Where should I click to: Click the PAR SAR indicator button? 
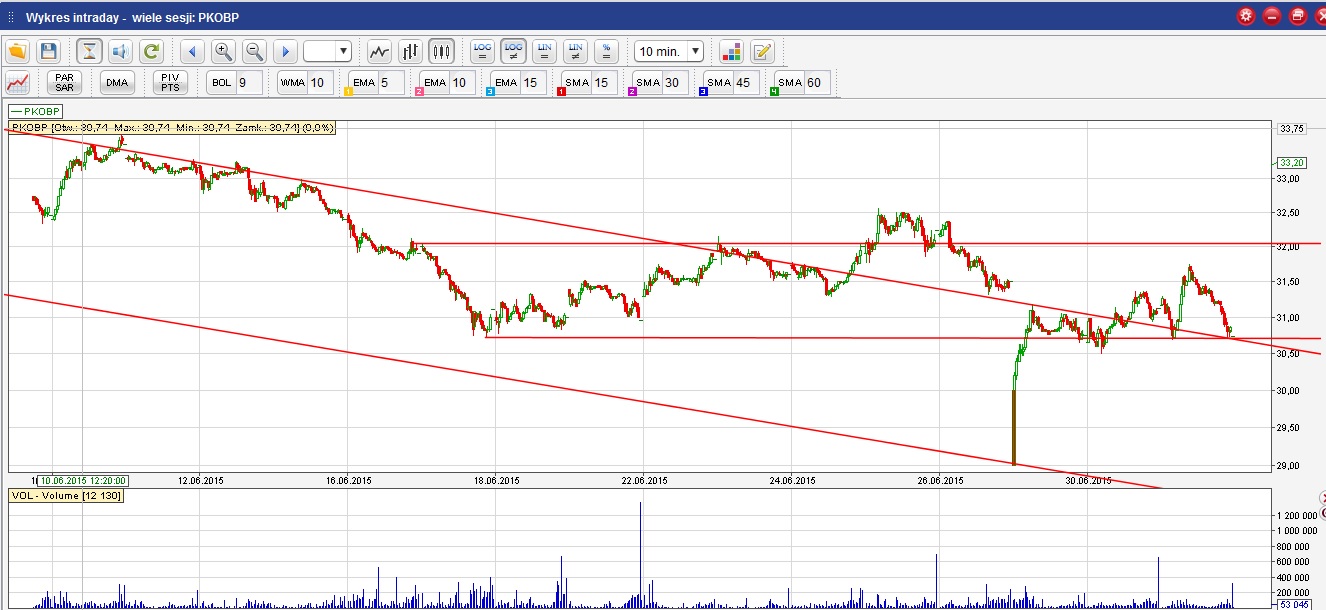pyautogui.click(x=65, y=82)
